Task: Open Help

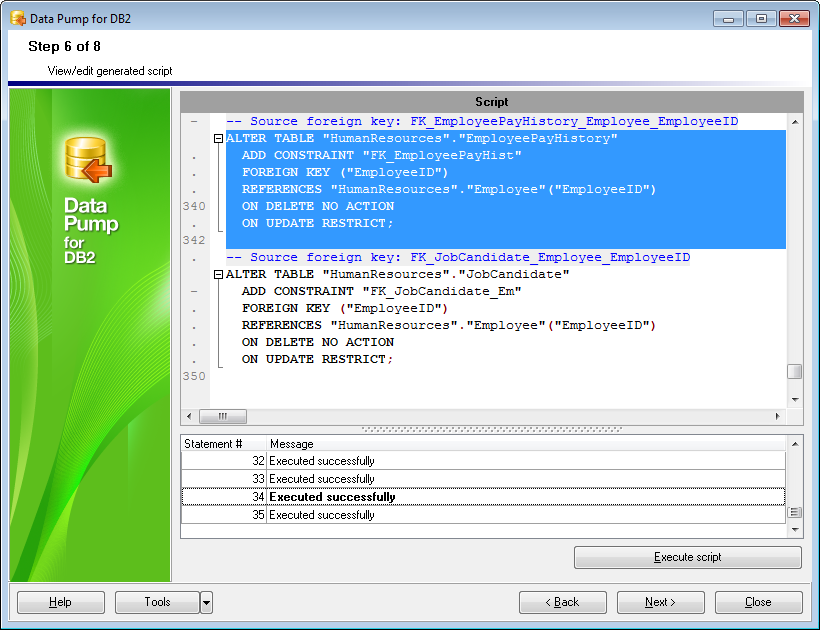Action: click(61, 602)
